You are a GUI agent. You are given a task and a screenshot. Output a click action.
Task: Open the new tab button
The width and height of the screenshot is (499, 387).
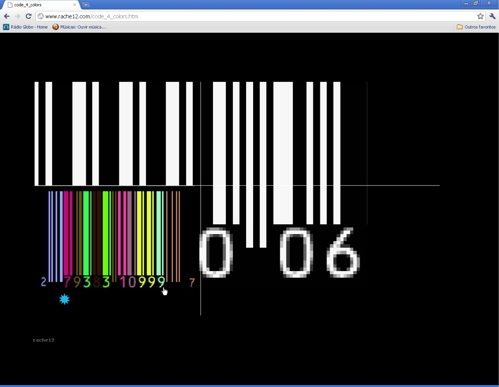[86, 5]
